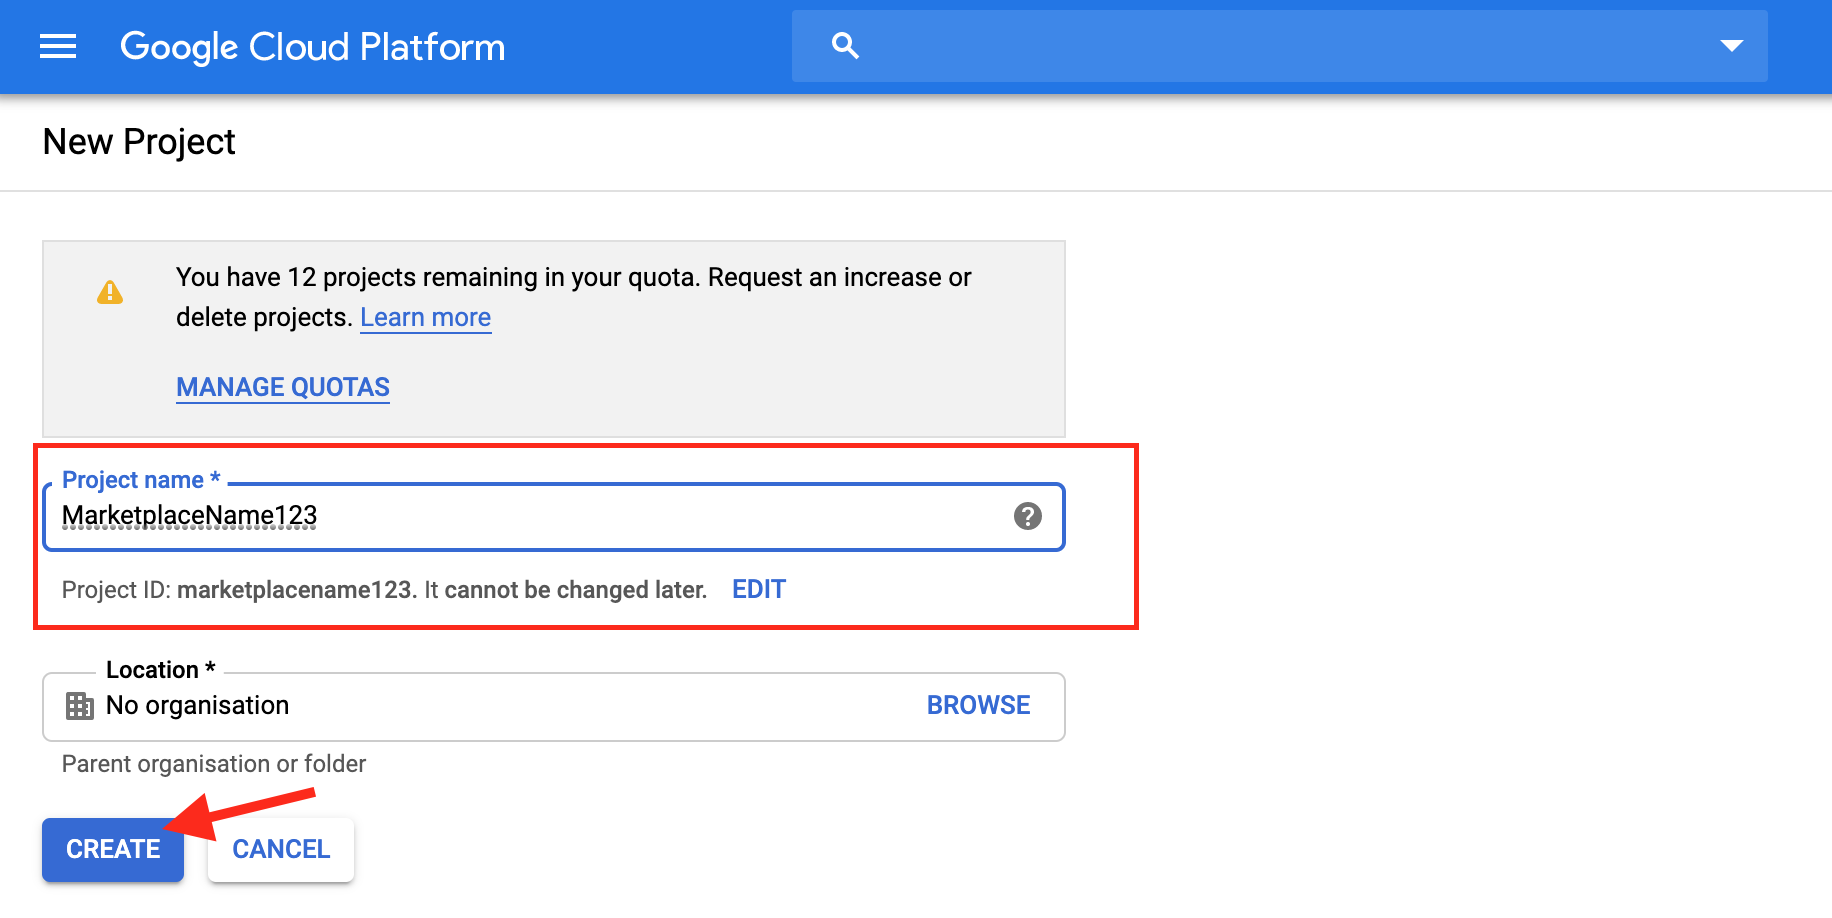
Task: Click the quota warning triangle icon
Action: coord(110,292)
